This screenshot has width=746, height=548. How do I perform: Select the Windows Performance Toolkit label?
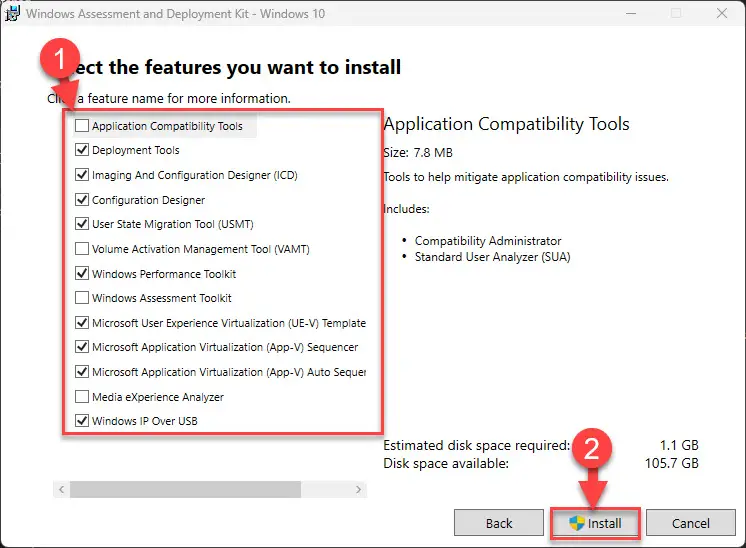click(x=164, y=274)
